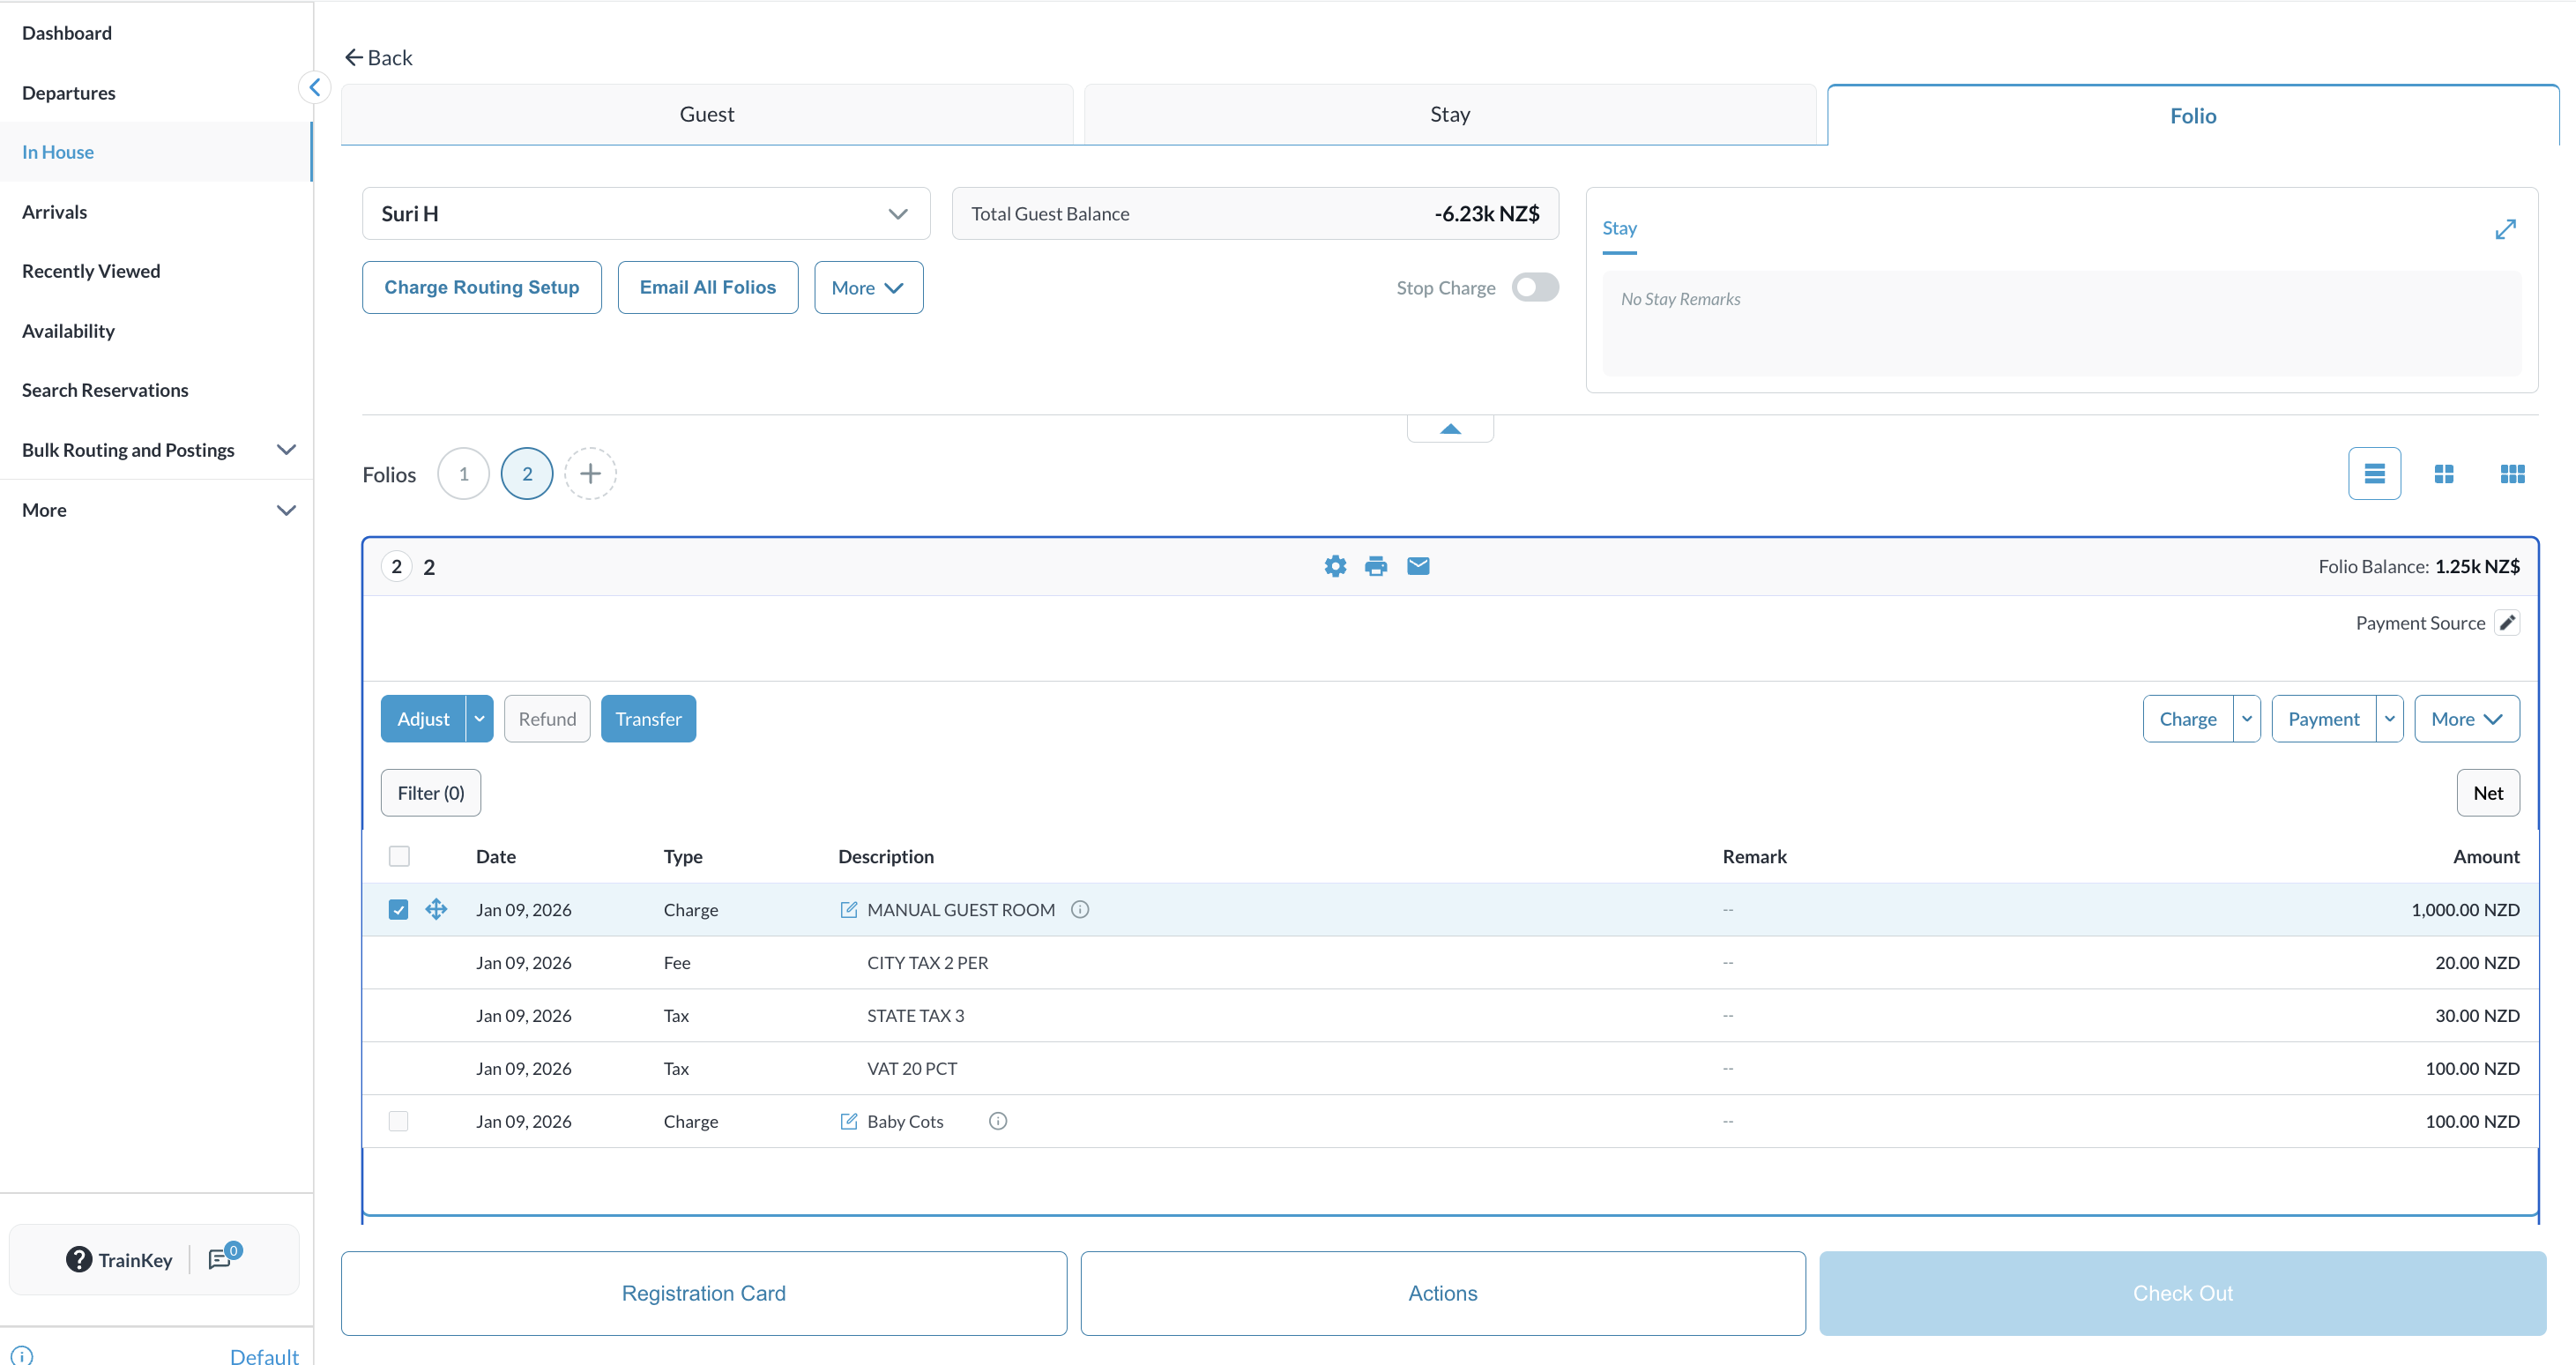Open folio 2 settings gear icon
The image size is (2576, 1365).
1335,566
